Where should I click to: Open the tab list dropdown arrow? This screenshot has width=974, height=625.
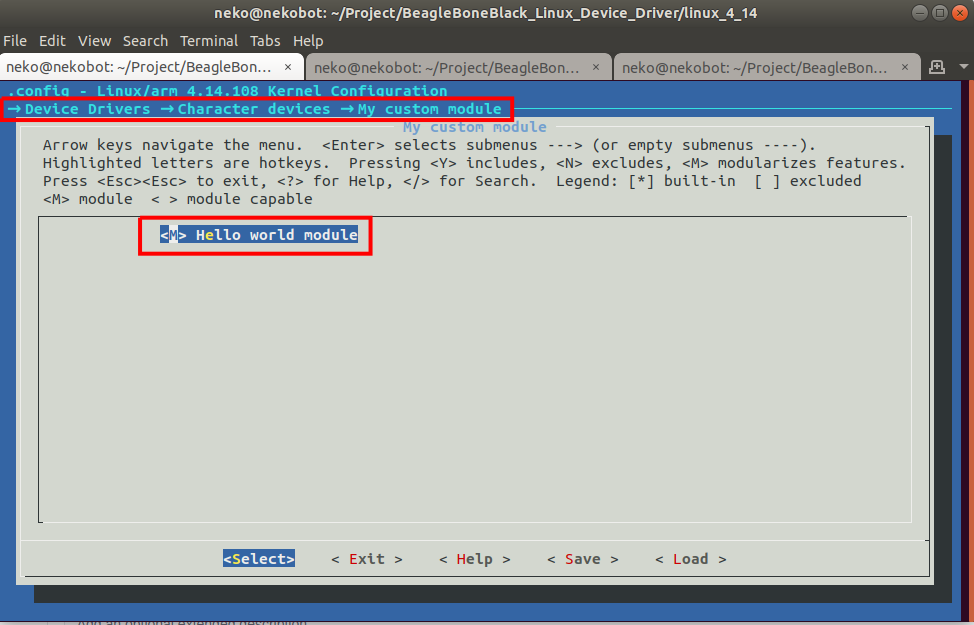(x=963, y=66)
